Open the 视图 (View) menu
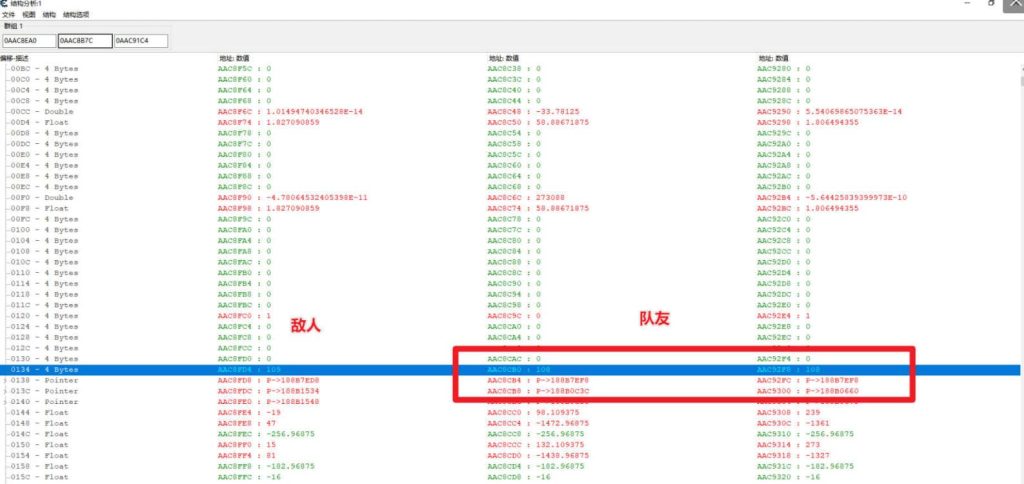This screenshot has height=484, width=1024. pyautogui.click(x=28, y=15)
